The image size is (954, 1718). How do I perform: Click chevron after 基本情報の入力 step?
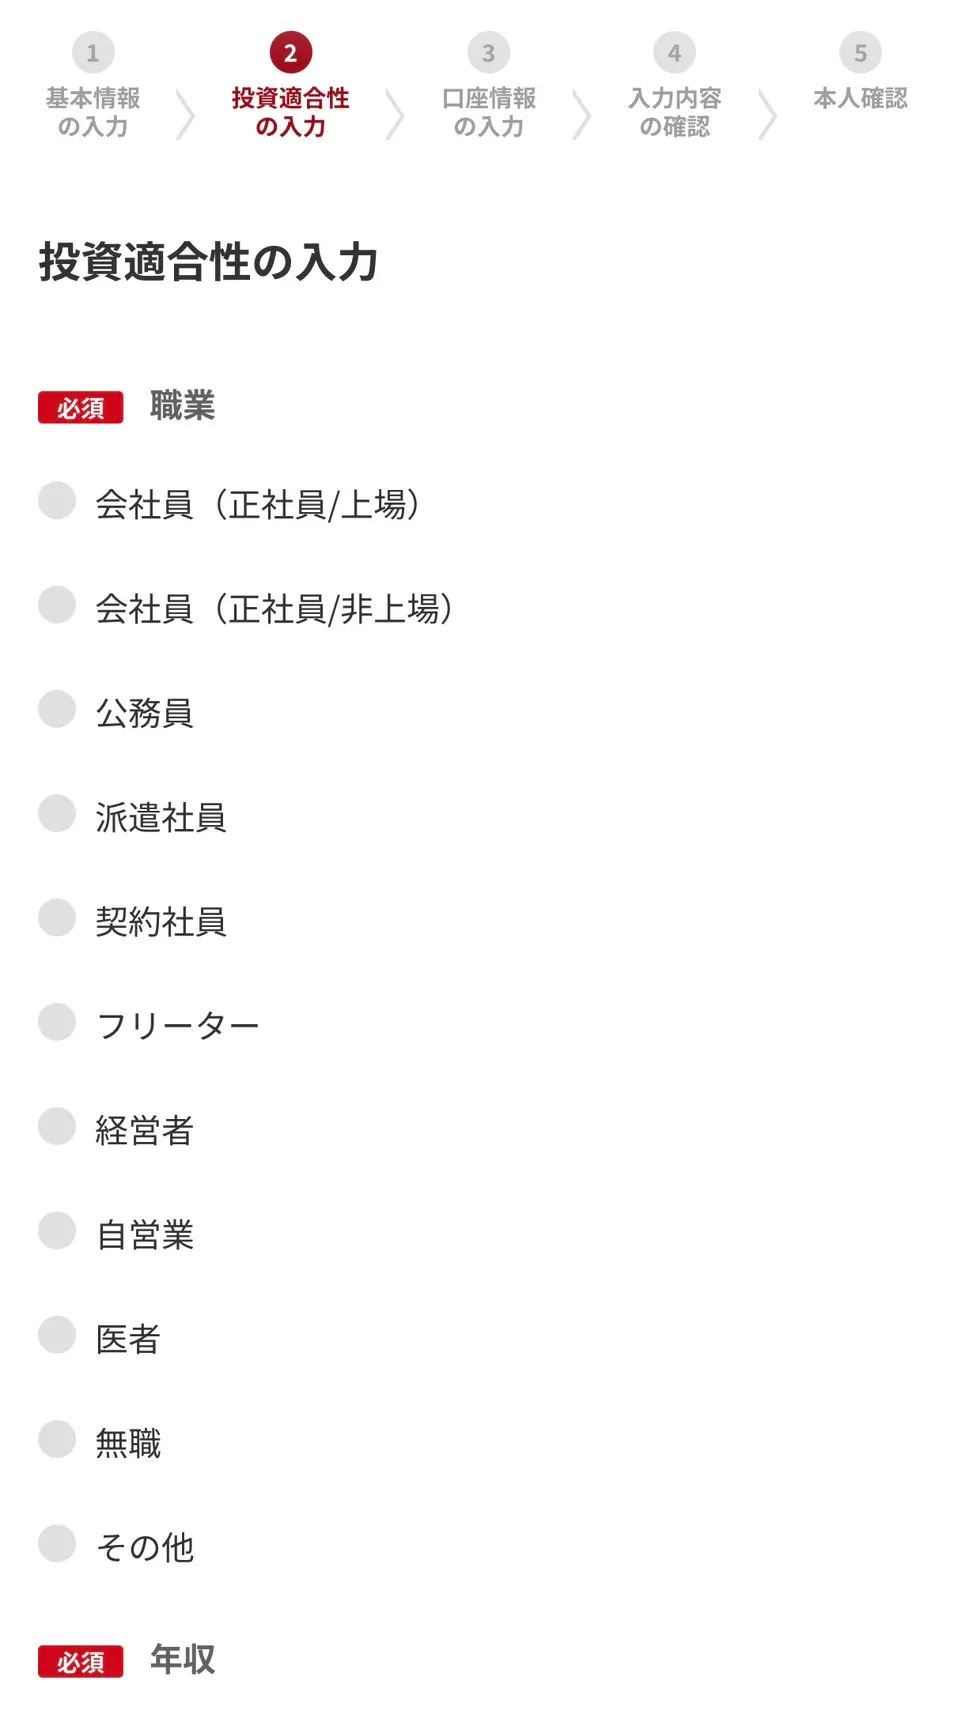(185, 113)
